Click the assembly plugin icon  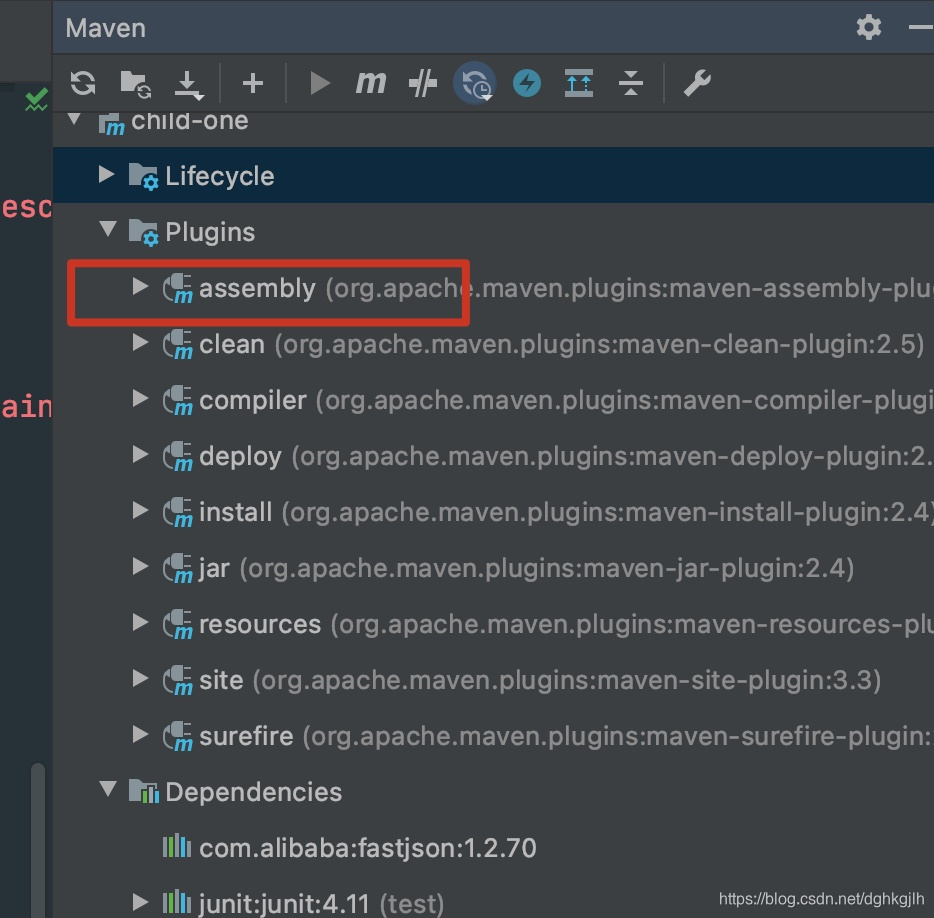tap(178, 289)
